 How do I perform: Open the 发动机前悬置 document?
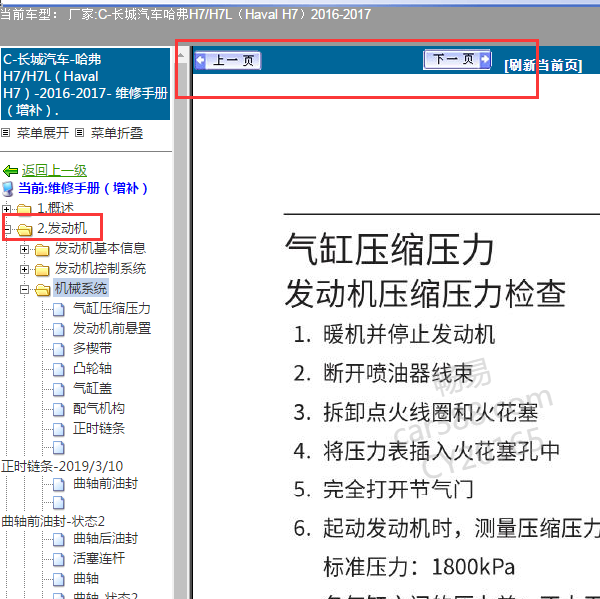coord(112,328)
